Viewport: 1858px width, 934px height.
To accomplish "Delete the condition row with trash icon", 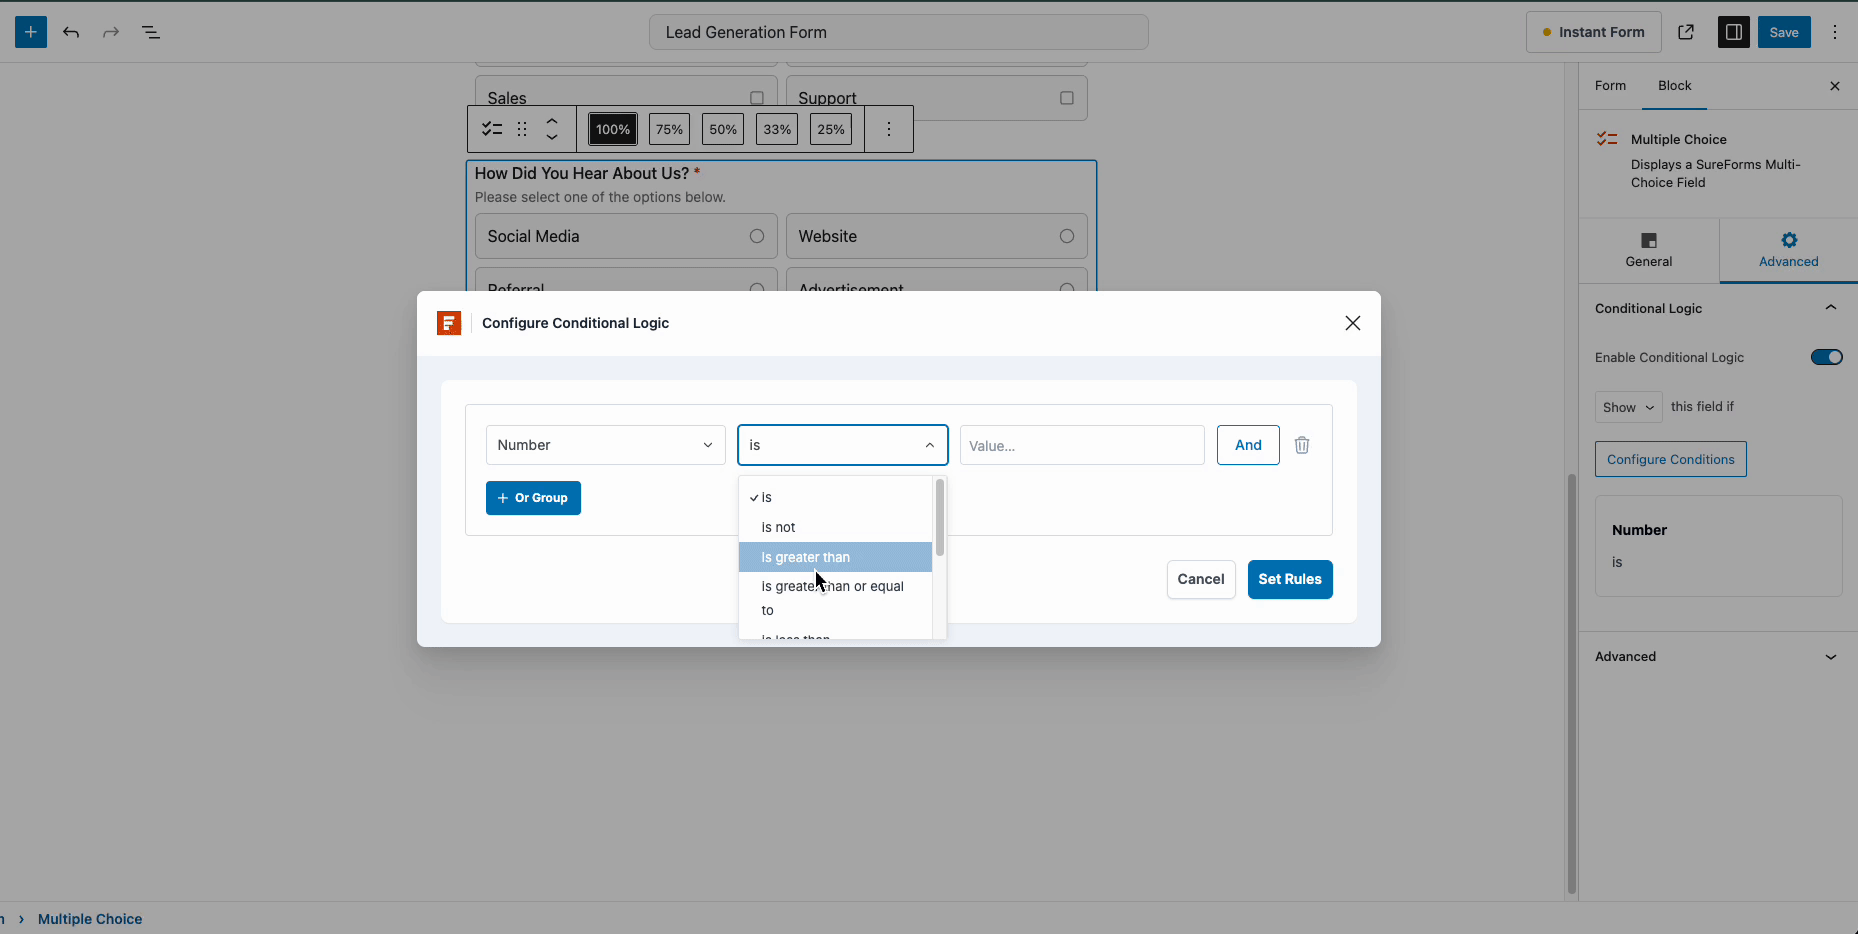I will pos(1301,445).
